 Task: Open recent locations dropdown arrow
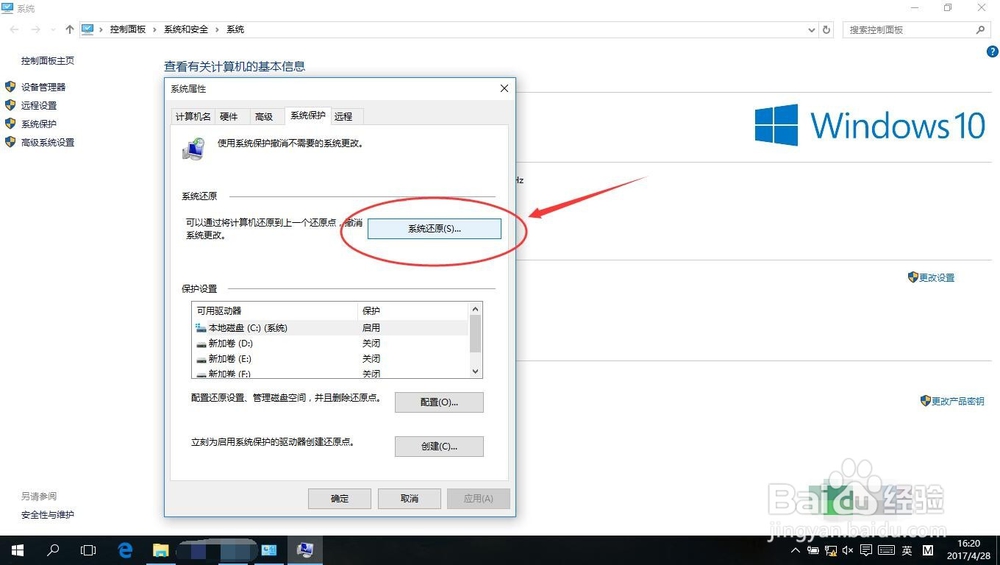53,29
